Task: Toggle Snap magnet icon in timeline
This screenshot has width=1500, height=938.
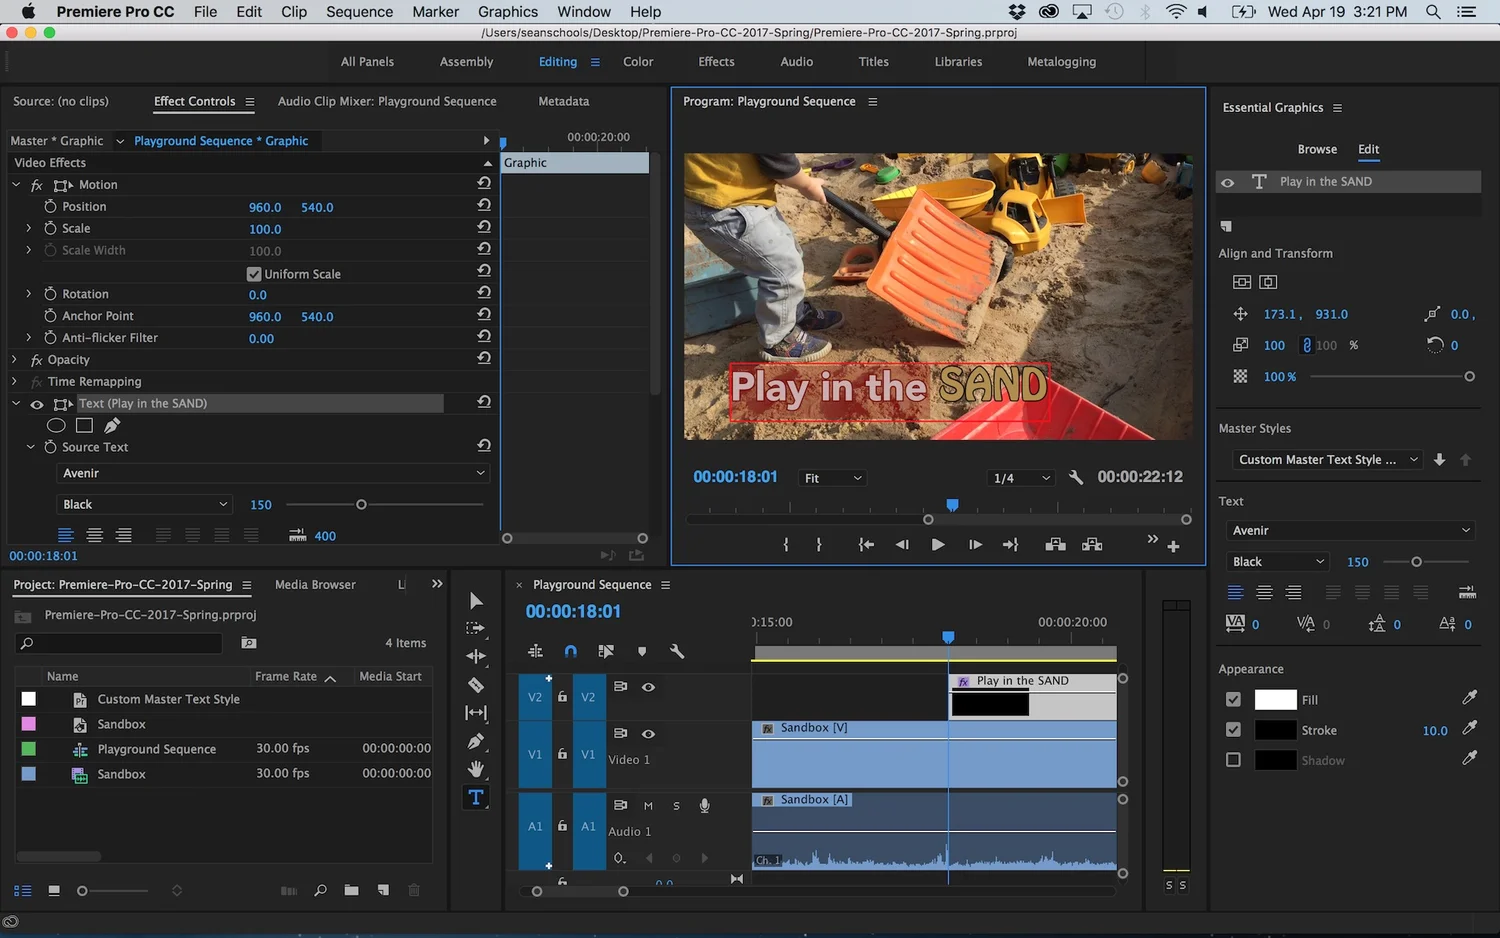Action: pyautogui.click(x=570, y=651)
